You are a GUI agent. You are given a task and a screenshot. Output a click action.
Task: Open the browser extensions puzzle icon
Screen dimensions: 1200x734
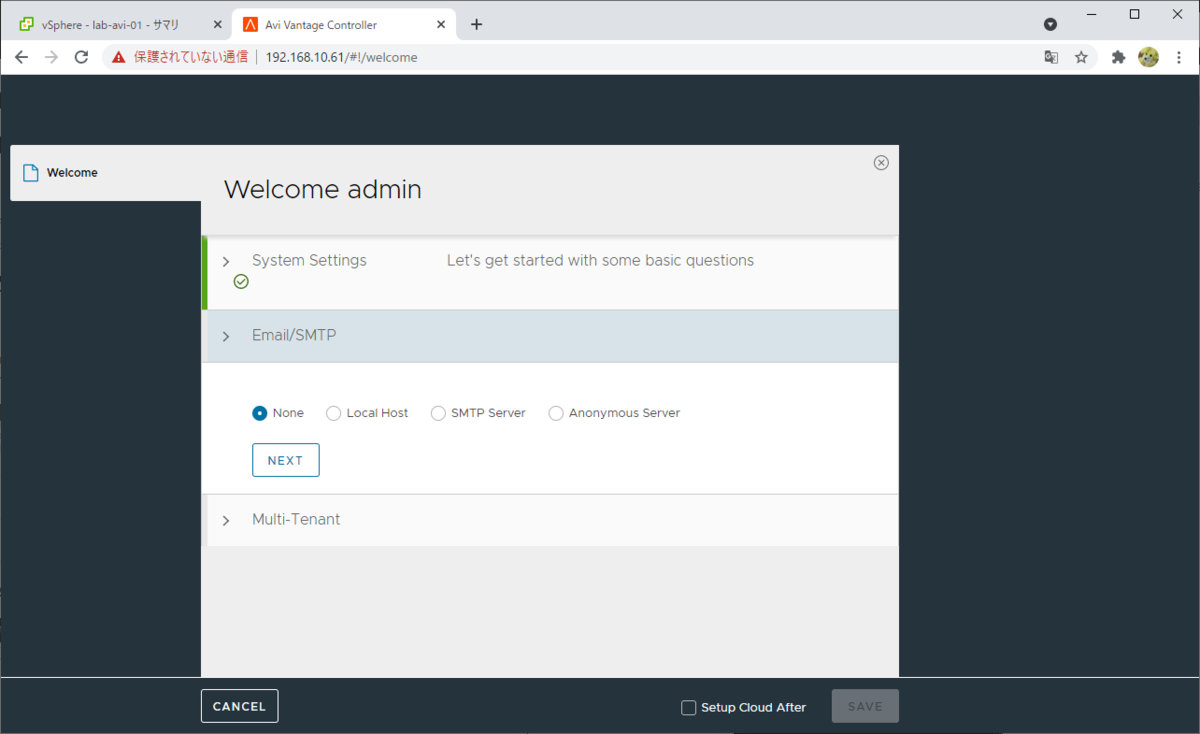1119,57
